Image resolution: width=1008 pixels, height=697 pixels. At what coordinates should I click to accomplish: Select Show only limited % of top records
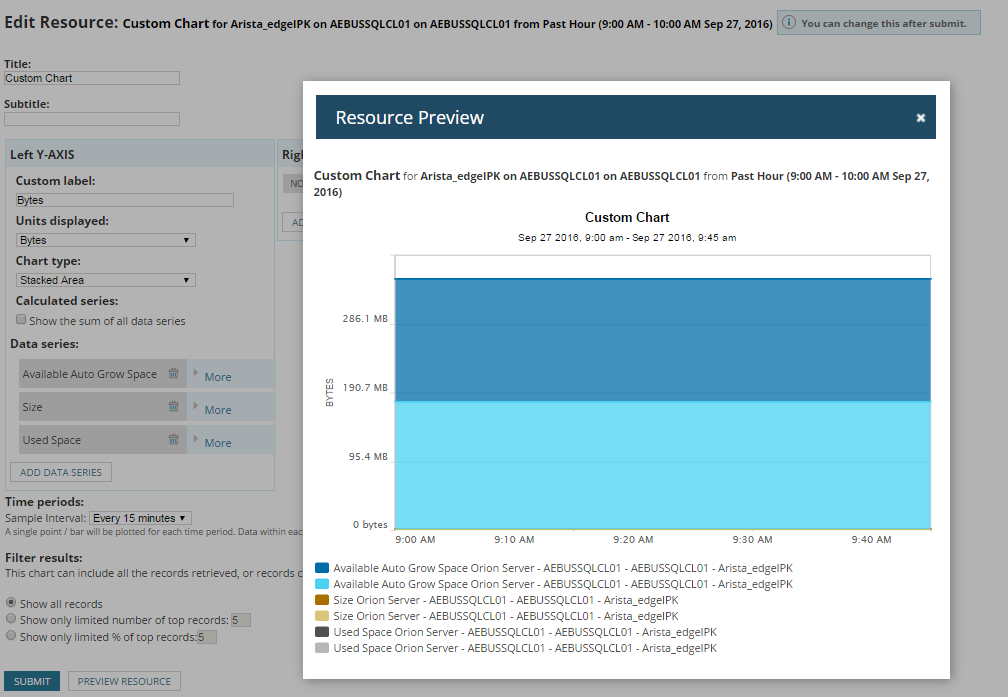point(11,635)
